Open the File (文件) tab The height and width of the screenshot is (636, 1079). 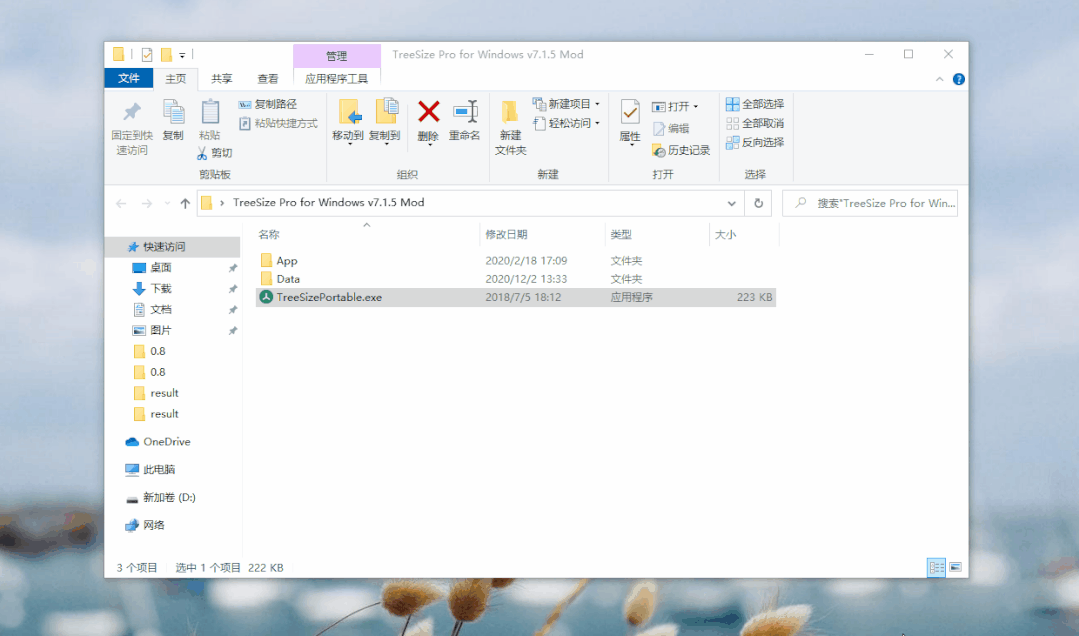[x=129, y=78]
